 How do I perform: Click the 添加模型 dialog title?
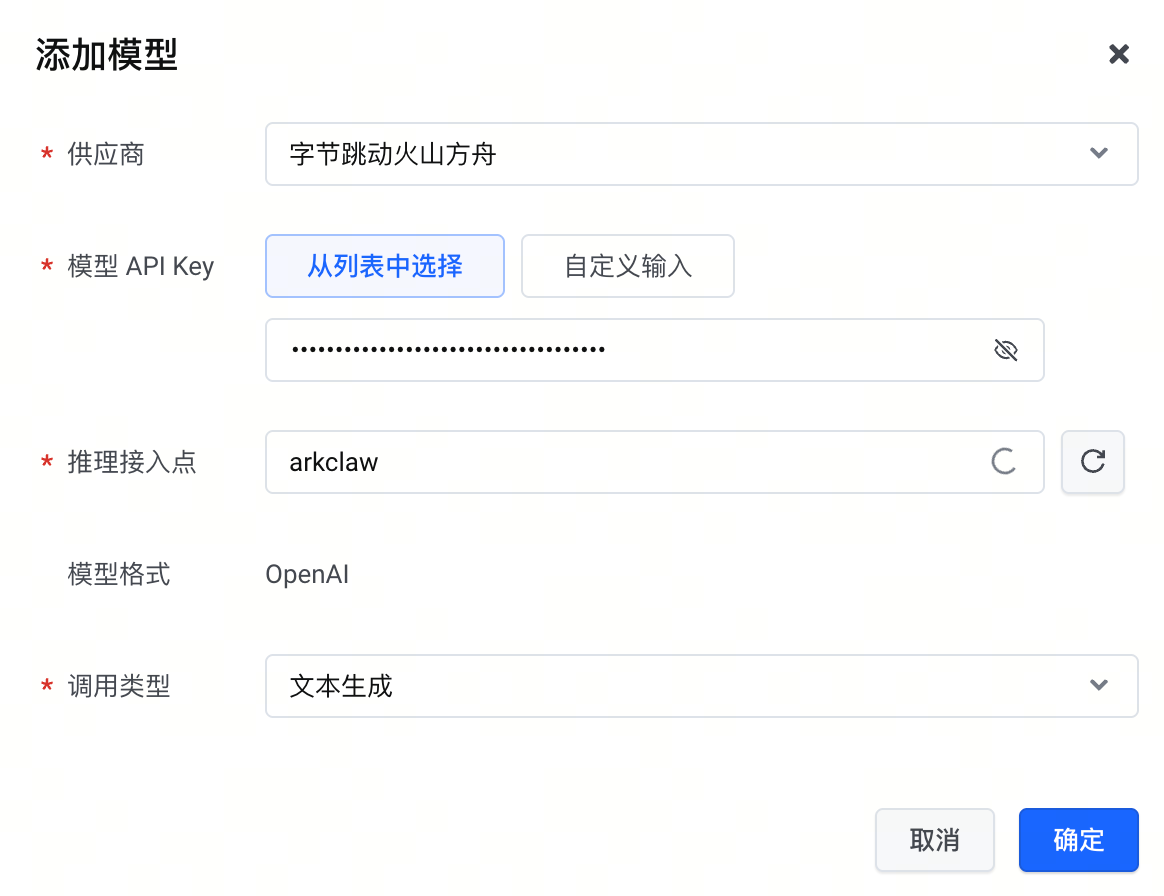(107, 54)
